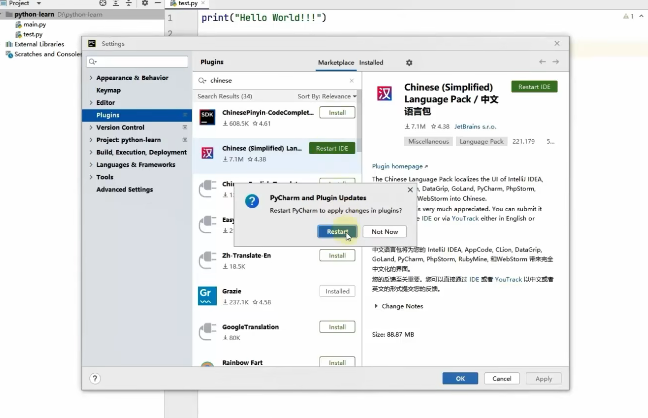Viewport: 648px width, 418px height.
Task: Expand Appearance & Behavior settings
Action: tap(91, 78)
